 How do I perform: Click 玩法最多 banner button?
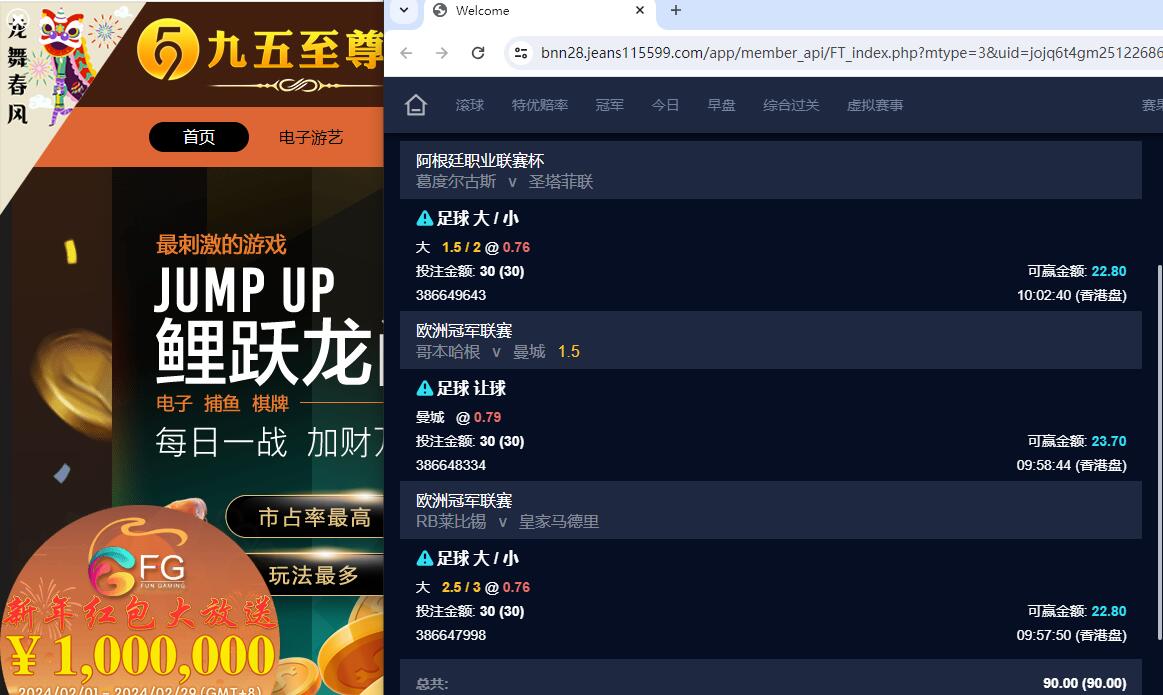[x=313, y=575]
